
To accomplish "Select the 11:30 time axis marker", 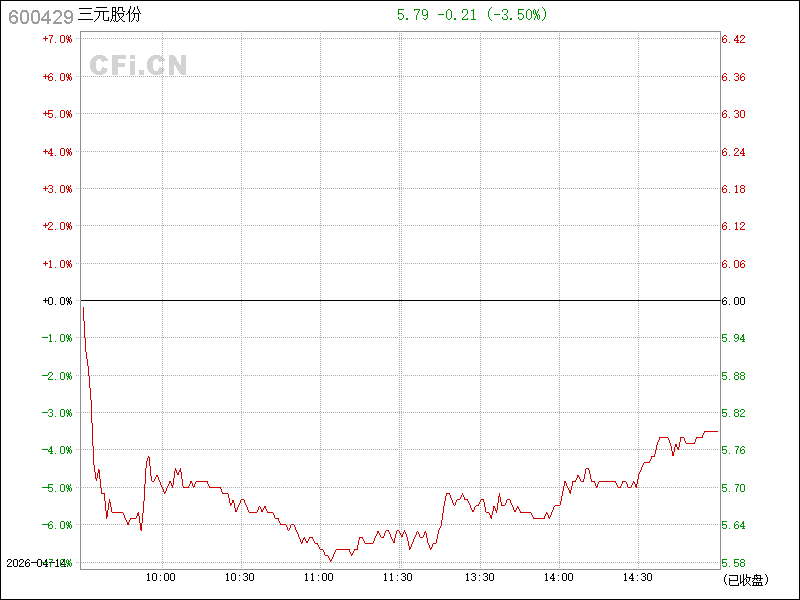I will (x=398, y=577).
